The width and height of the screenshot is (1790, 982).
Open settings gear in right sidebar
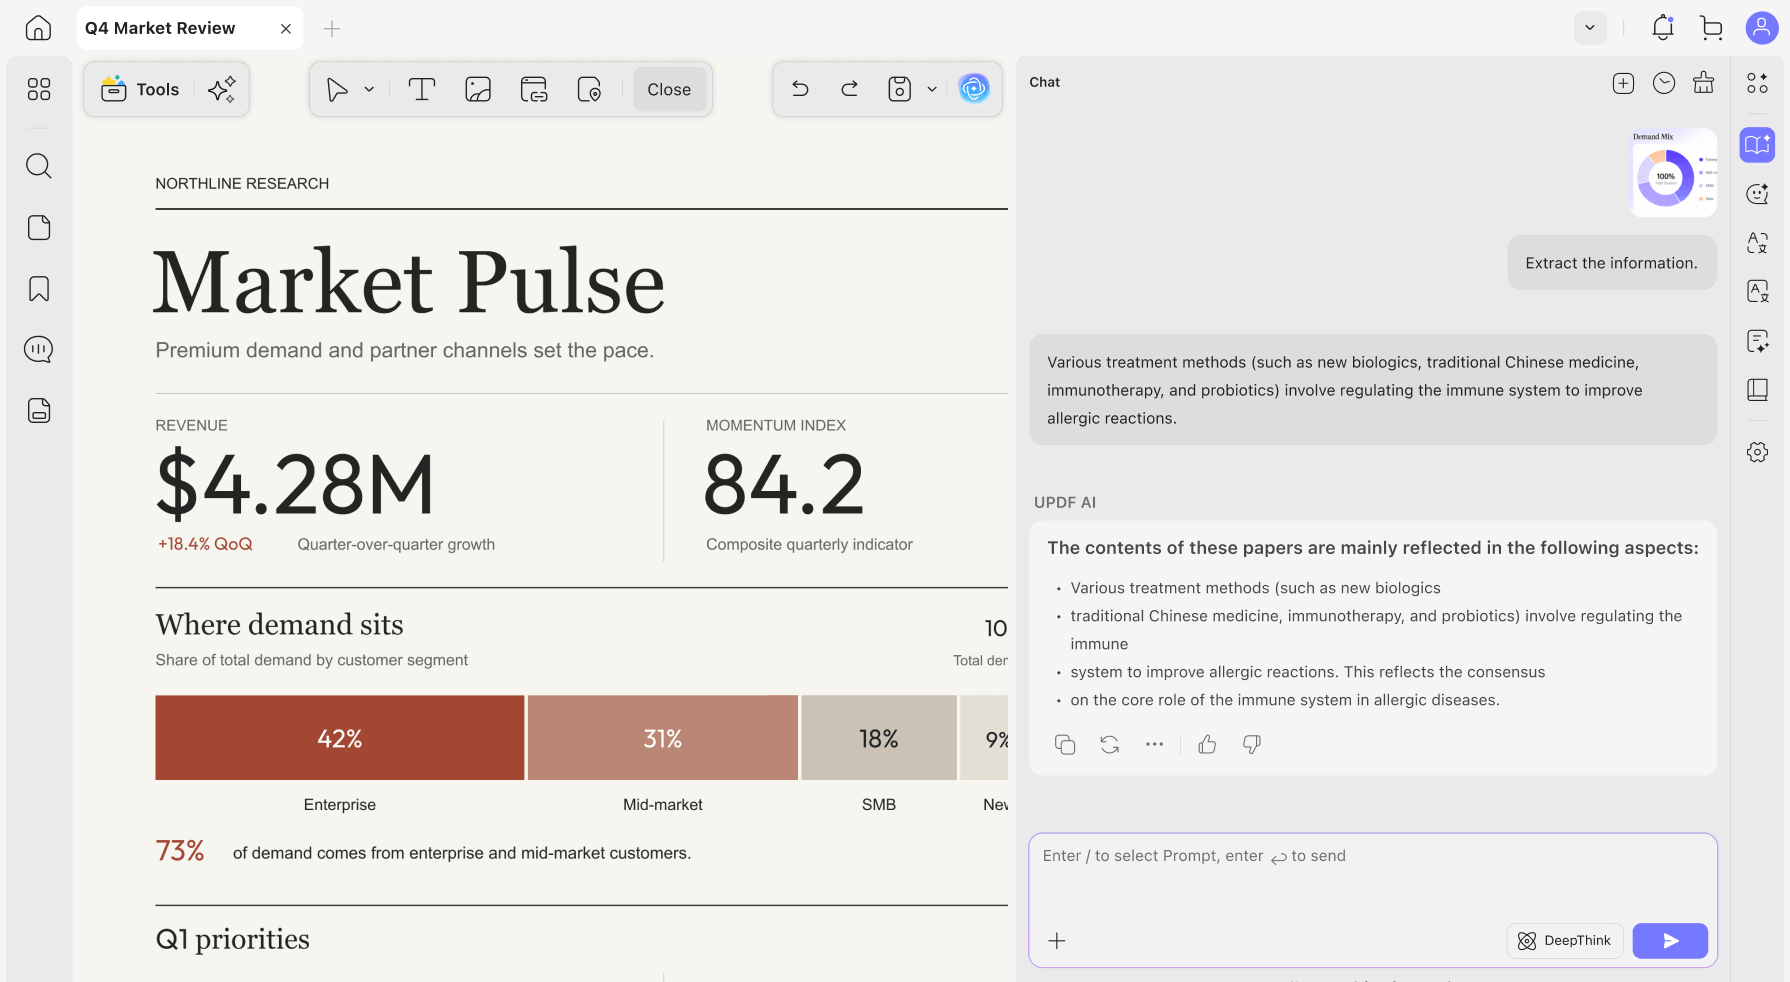click(1757, 452)
